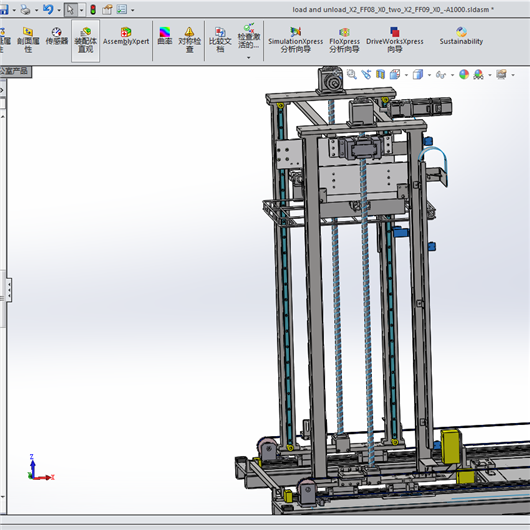Click left panel scroll up arrow
The width and height of the screenshot is (530, 530).
tap(3, 117)
